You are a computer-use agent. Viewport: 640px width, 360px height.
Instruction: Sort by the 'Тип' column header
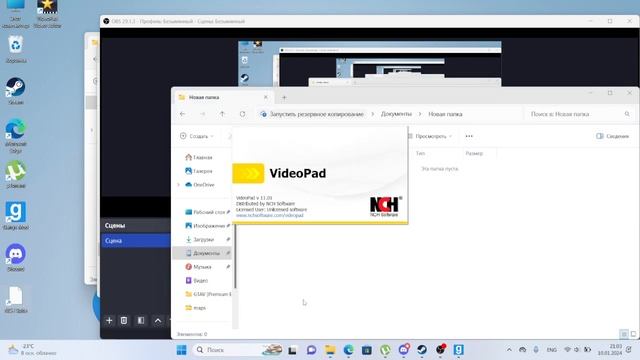click(420, 153)
